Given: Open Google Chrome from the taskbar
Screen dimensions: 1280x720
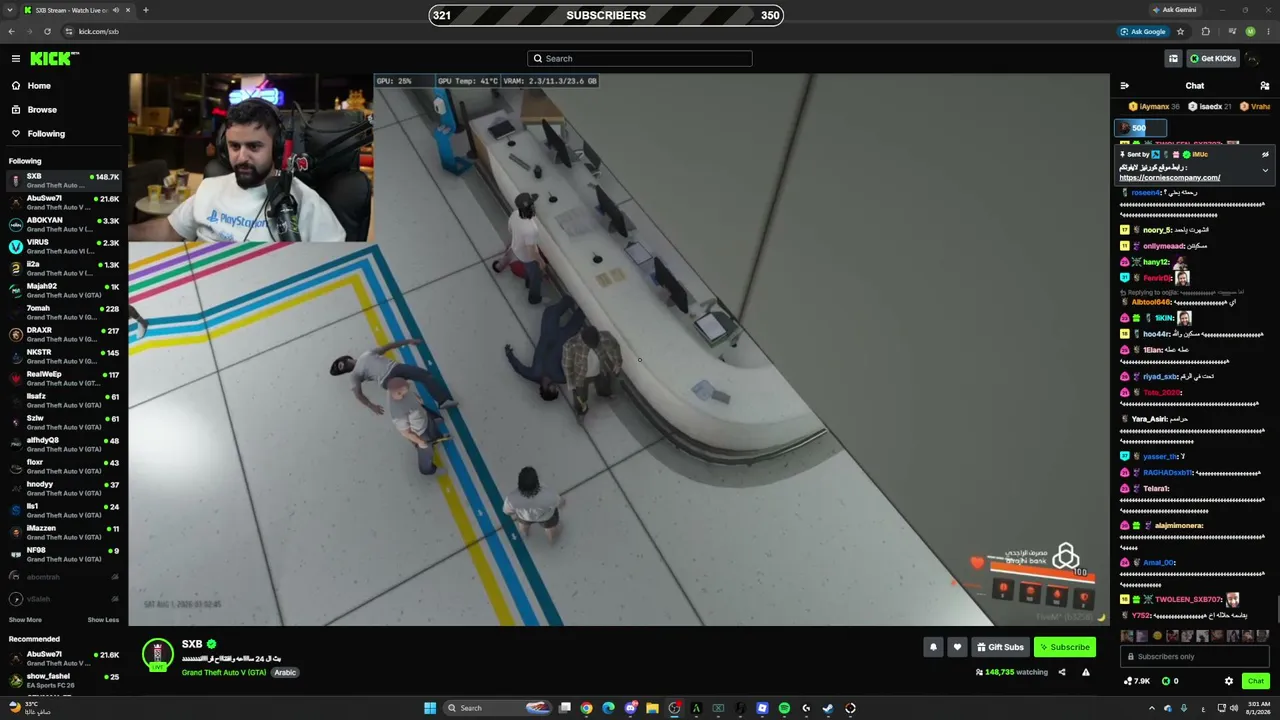Looking at the screenshot, I should 586,708.
